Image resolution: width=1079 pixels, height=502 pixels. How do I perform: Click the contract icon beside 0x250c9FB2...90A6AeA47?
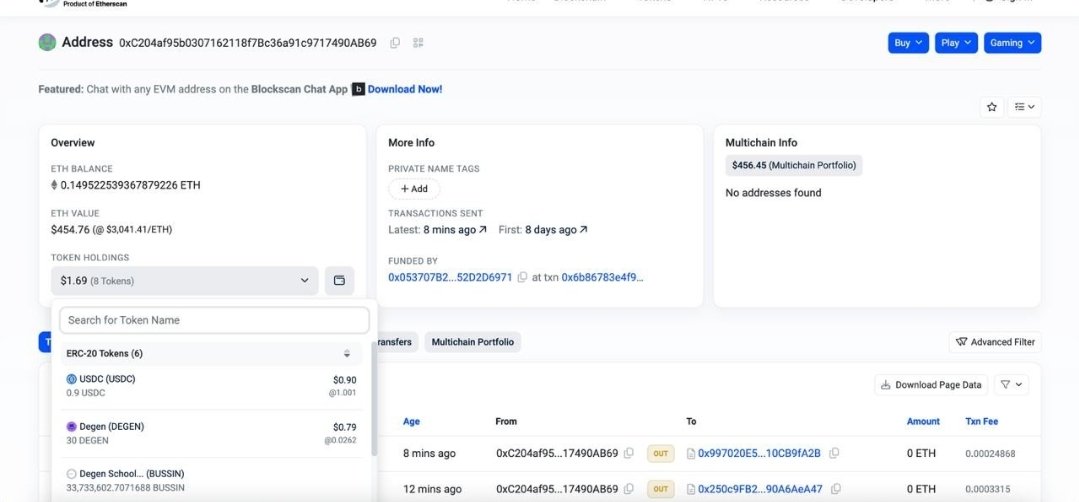[x=691, y=489]
